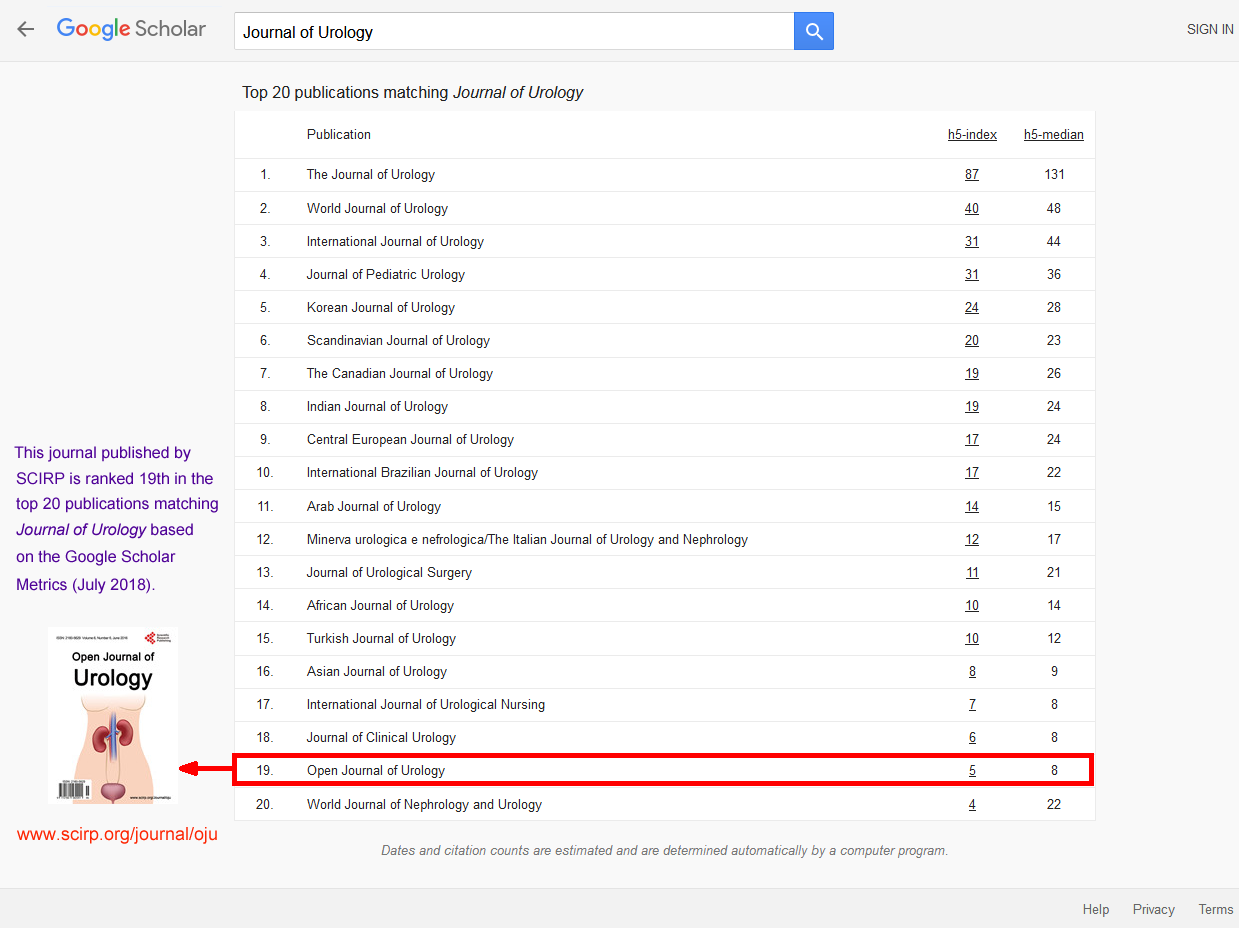Click h5-index 24 of Korean Journal of Urology
The width and height of the screenshot is (1239, 928).
pos(972,308)
